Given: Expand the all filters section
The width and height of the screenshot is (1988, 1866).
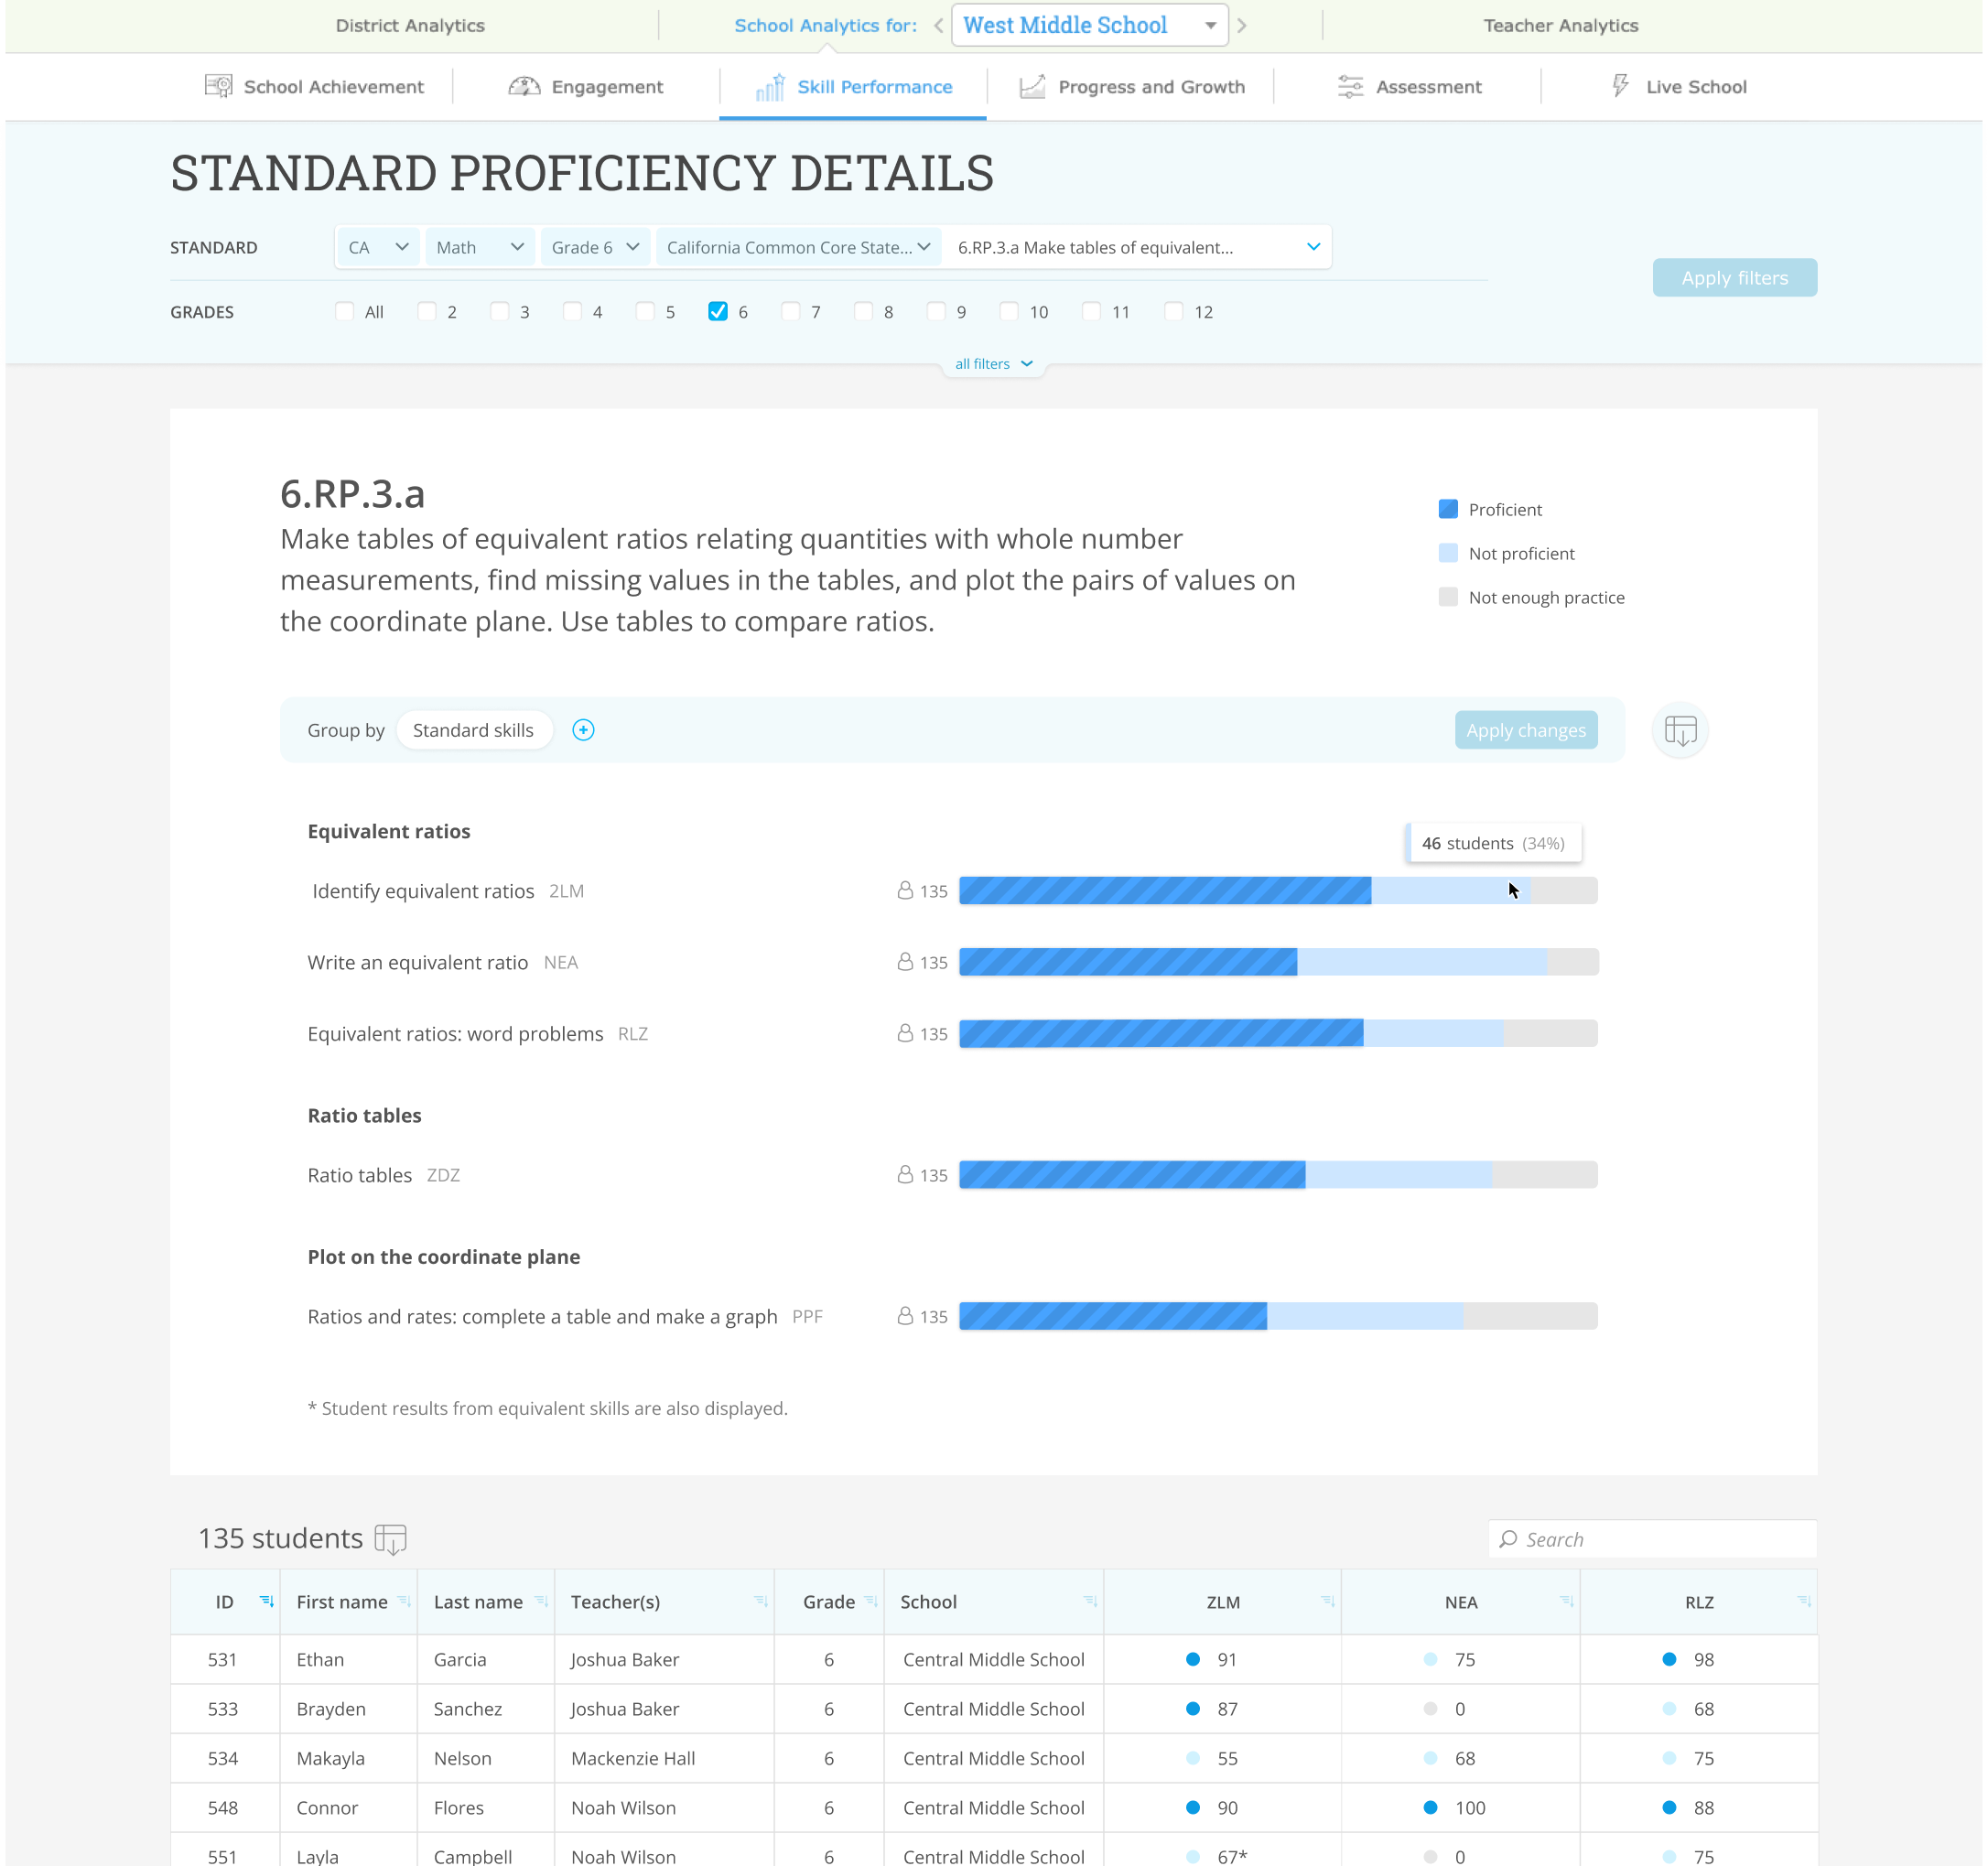Looking at the screenshot, I should (993, 364).
